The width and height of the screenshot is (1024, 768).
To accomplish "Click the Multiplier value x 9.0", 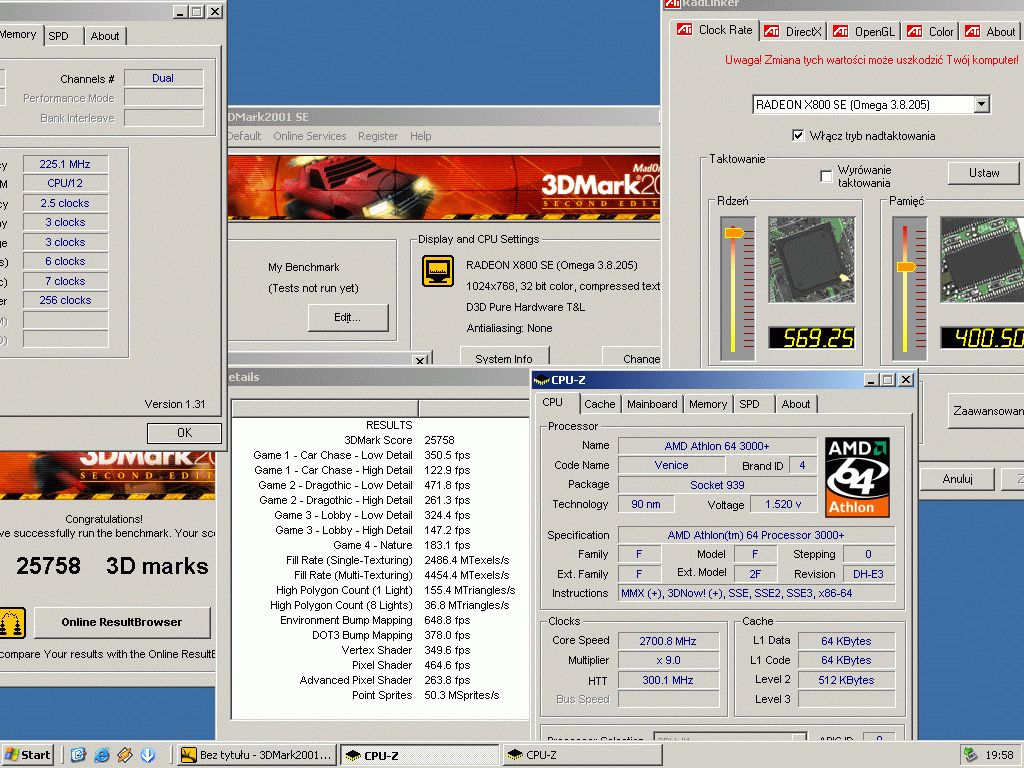I will point(668,660).
